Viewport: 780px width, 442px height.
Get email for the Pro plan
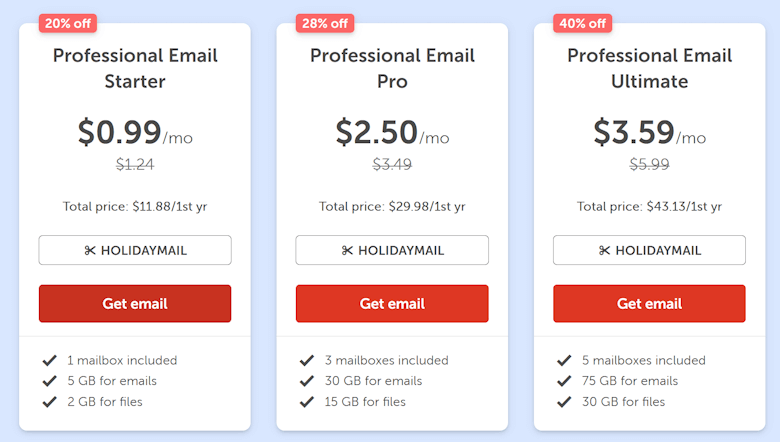pyautogui.click(x=392, y=303)
